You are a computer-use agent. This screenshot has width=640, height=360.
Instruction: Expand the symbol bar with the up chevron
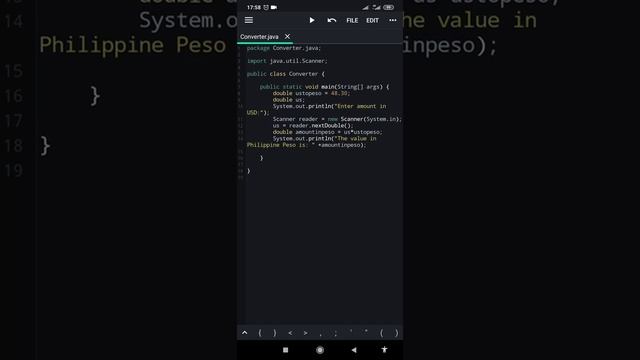click(244, 333)
